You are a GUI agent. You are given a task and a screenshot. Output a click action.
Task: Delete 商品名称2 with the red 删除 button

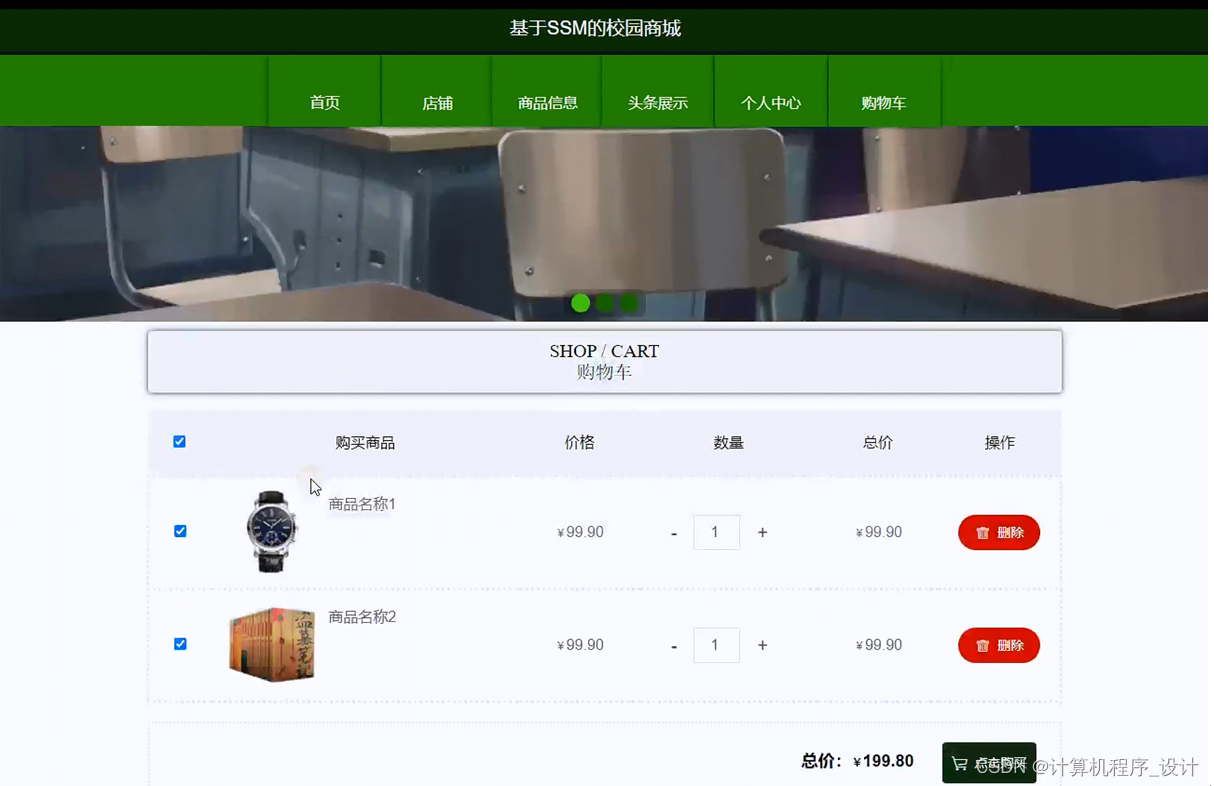click(999, 646)
